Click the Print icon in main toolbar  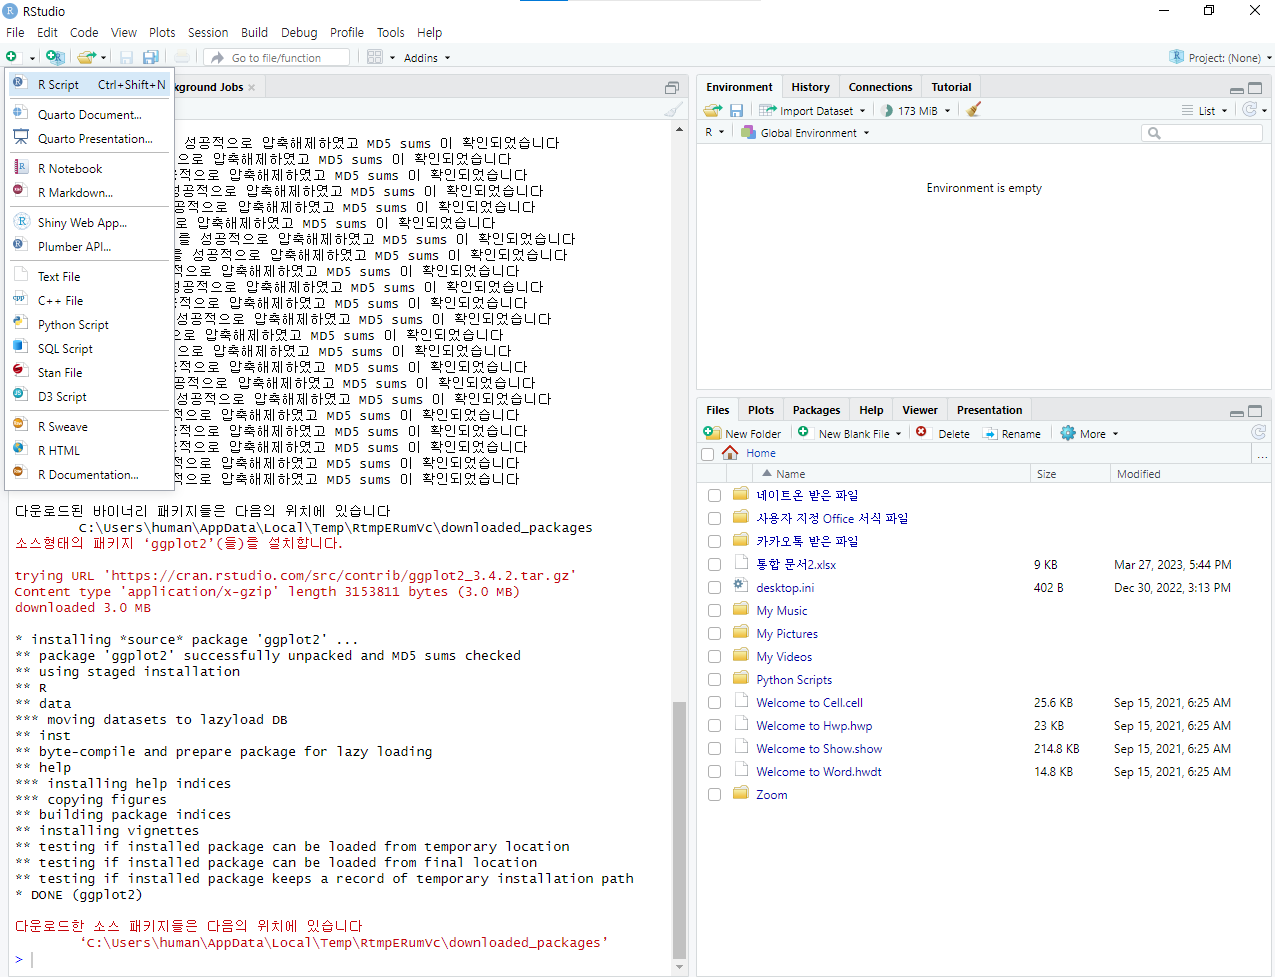[182, 58]
